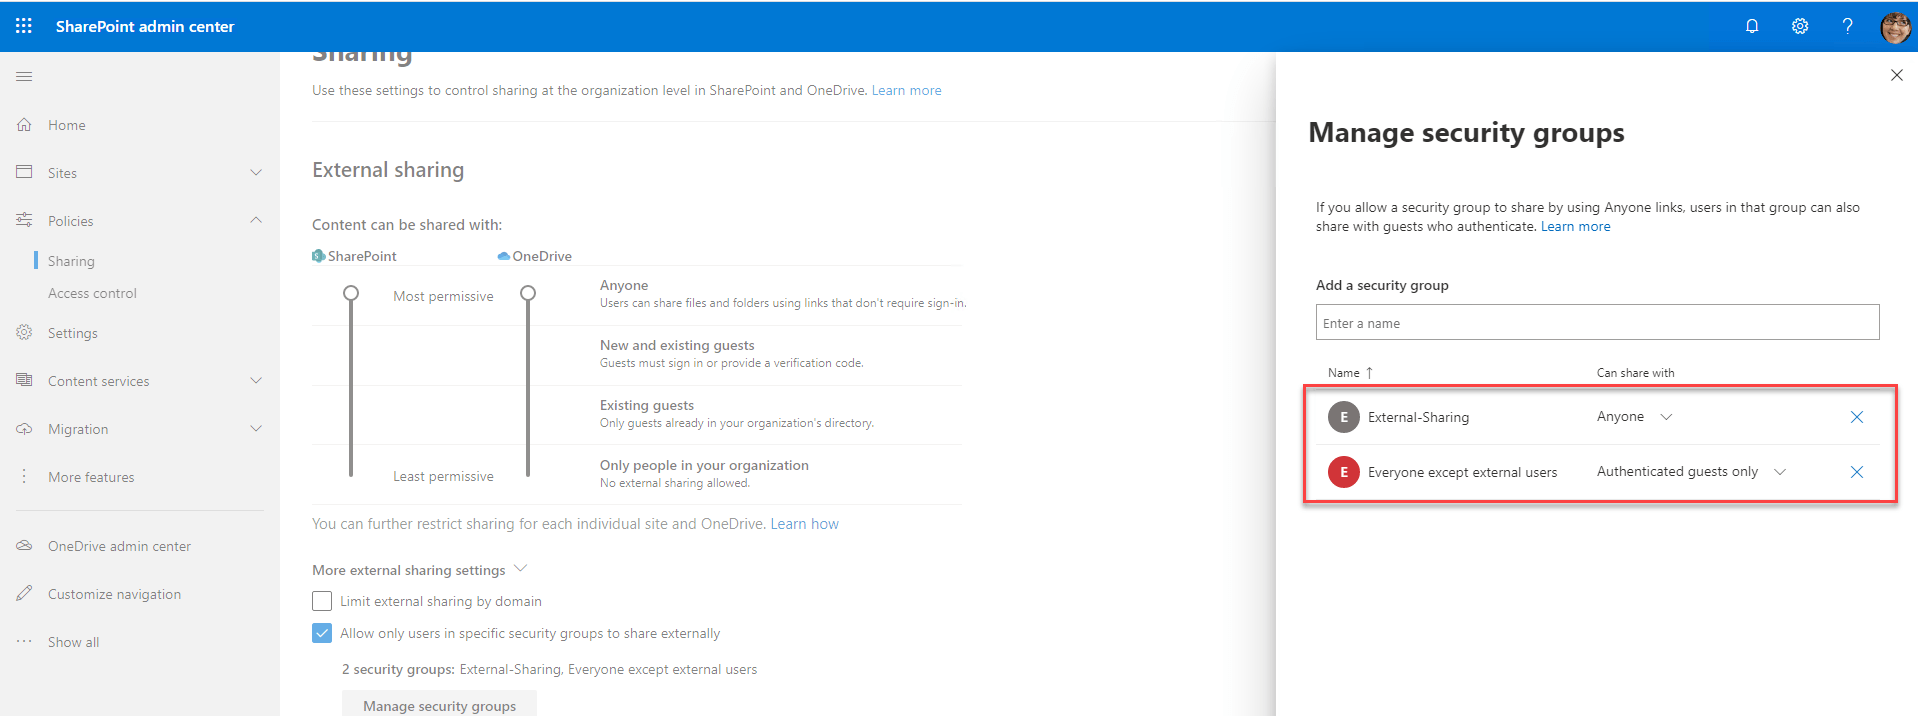Viewport: 1918px width, 716px height.
Task: Click the OneDrive cloud icon above slider
Action: point(504,257)
